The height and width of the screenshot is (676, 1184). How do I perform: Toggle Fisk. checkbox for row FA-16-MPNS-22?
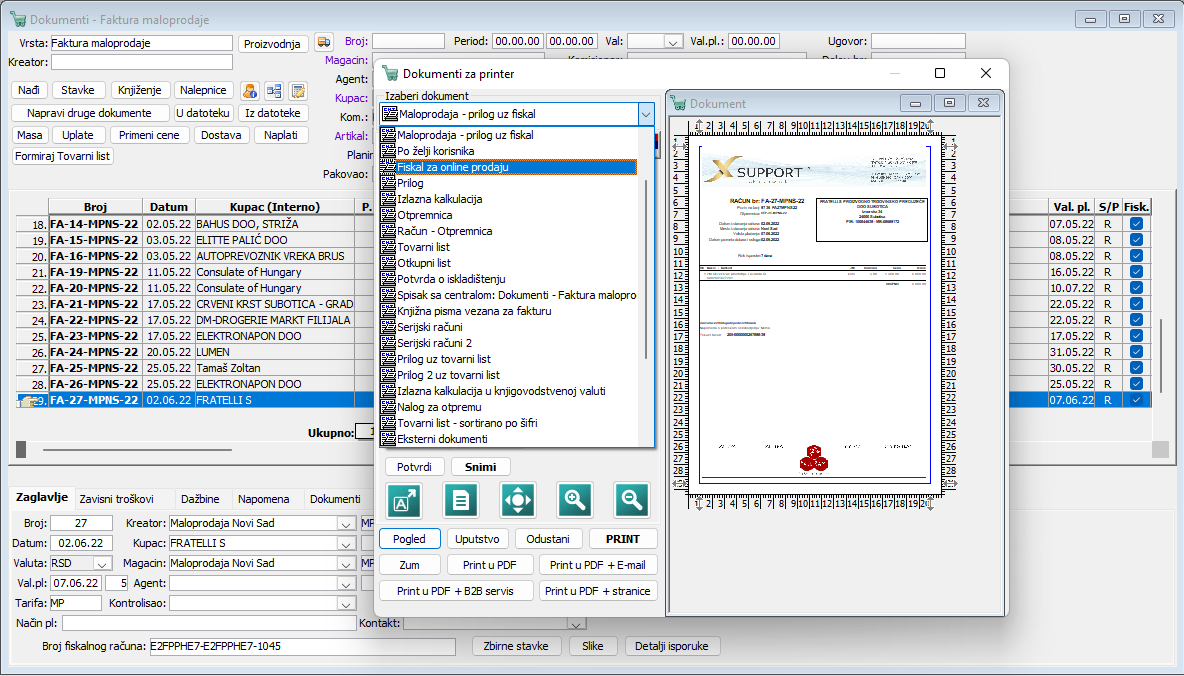click(1136, 256)
